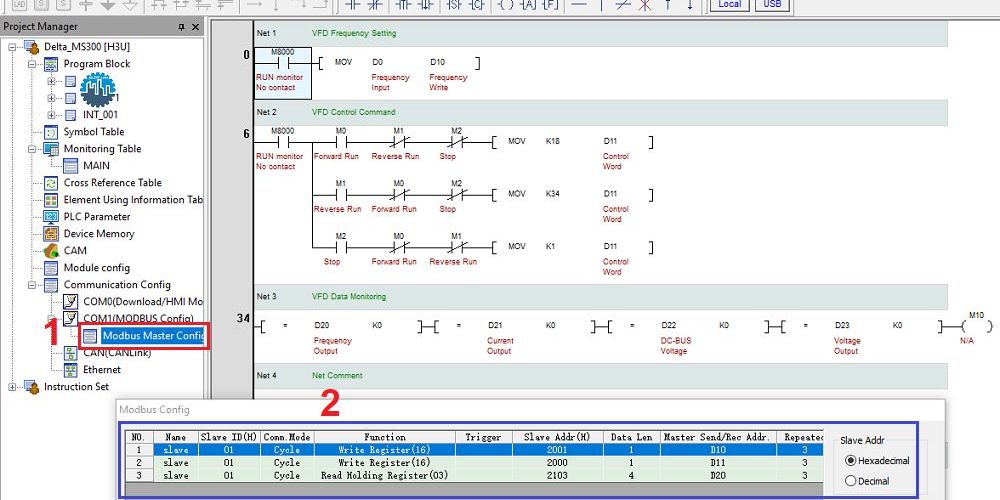Click step number 34 in the gutter

[x=243, y=318]
